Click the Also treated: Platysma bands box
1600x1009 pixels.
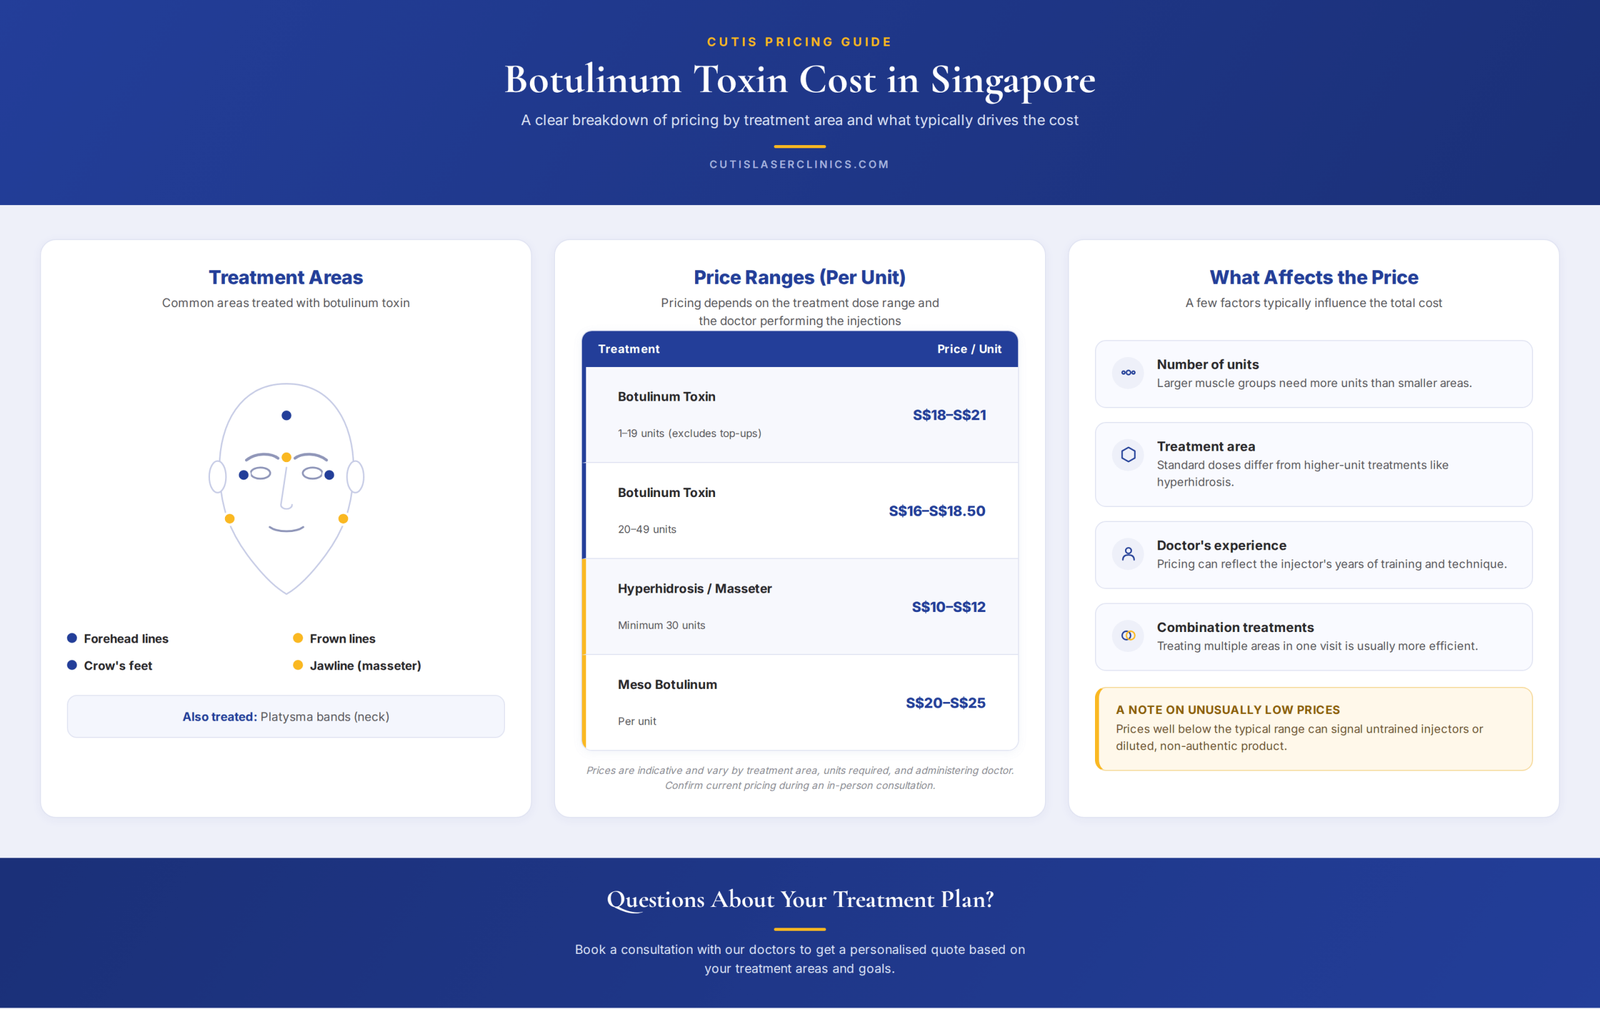[286, 717]
